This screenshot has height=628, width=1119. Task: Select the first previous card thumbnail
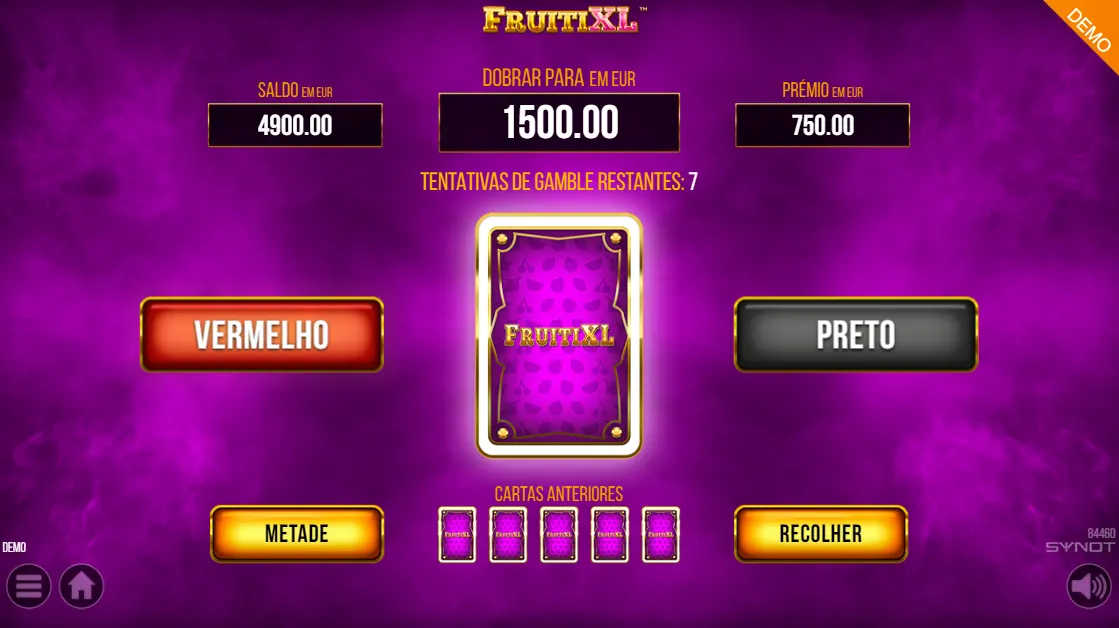[x=457, y=535]
